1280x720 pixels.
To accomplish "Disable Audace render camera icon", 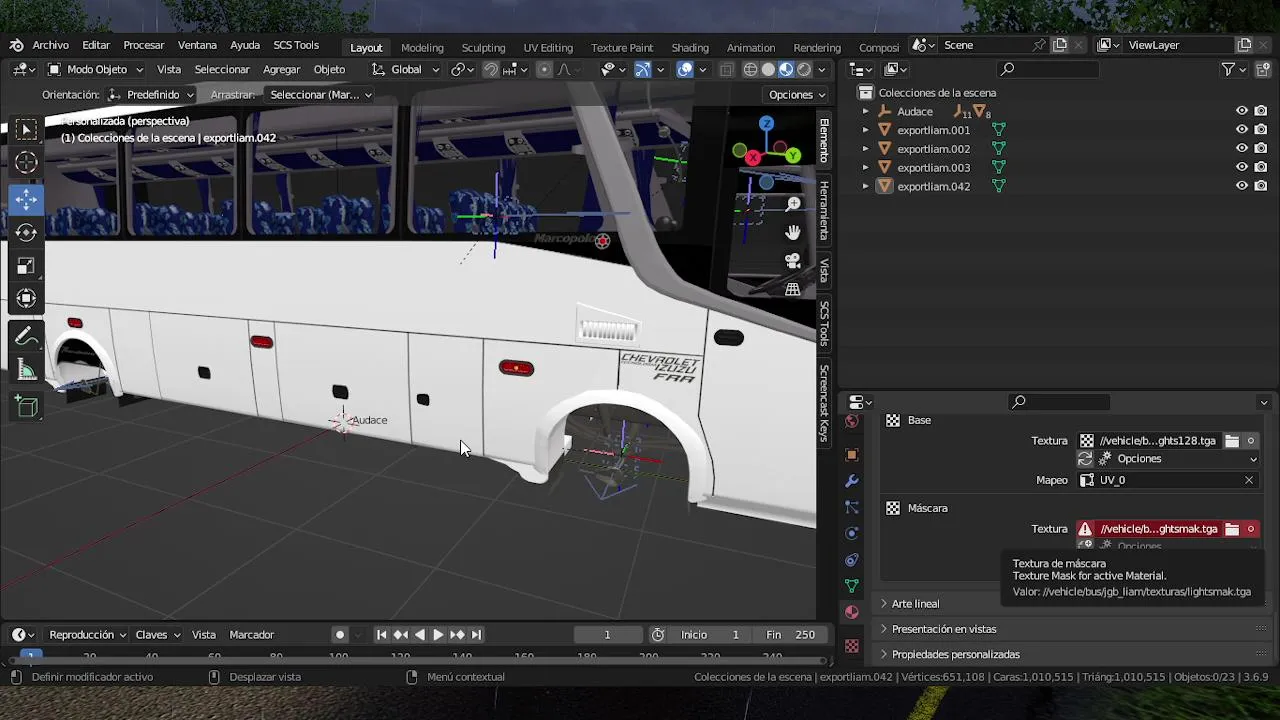I will click(x=1261, y=111).
